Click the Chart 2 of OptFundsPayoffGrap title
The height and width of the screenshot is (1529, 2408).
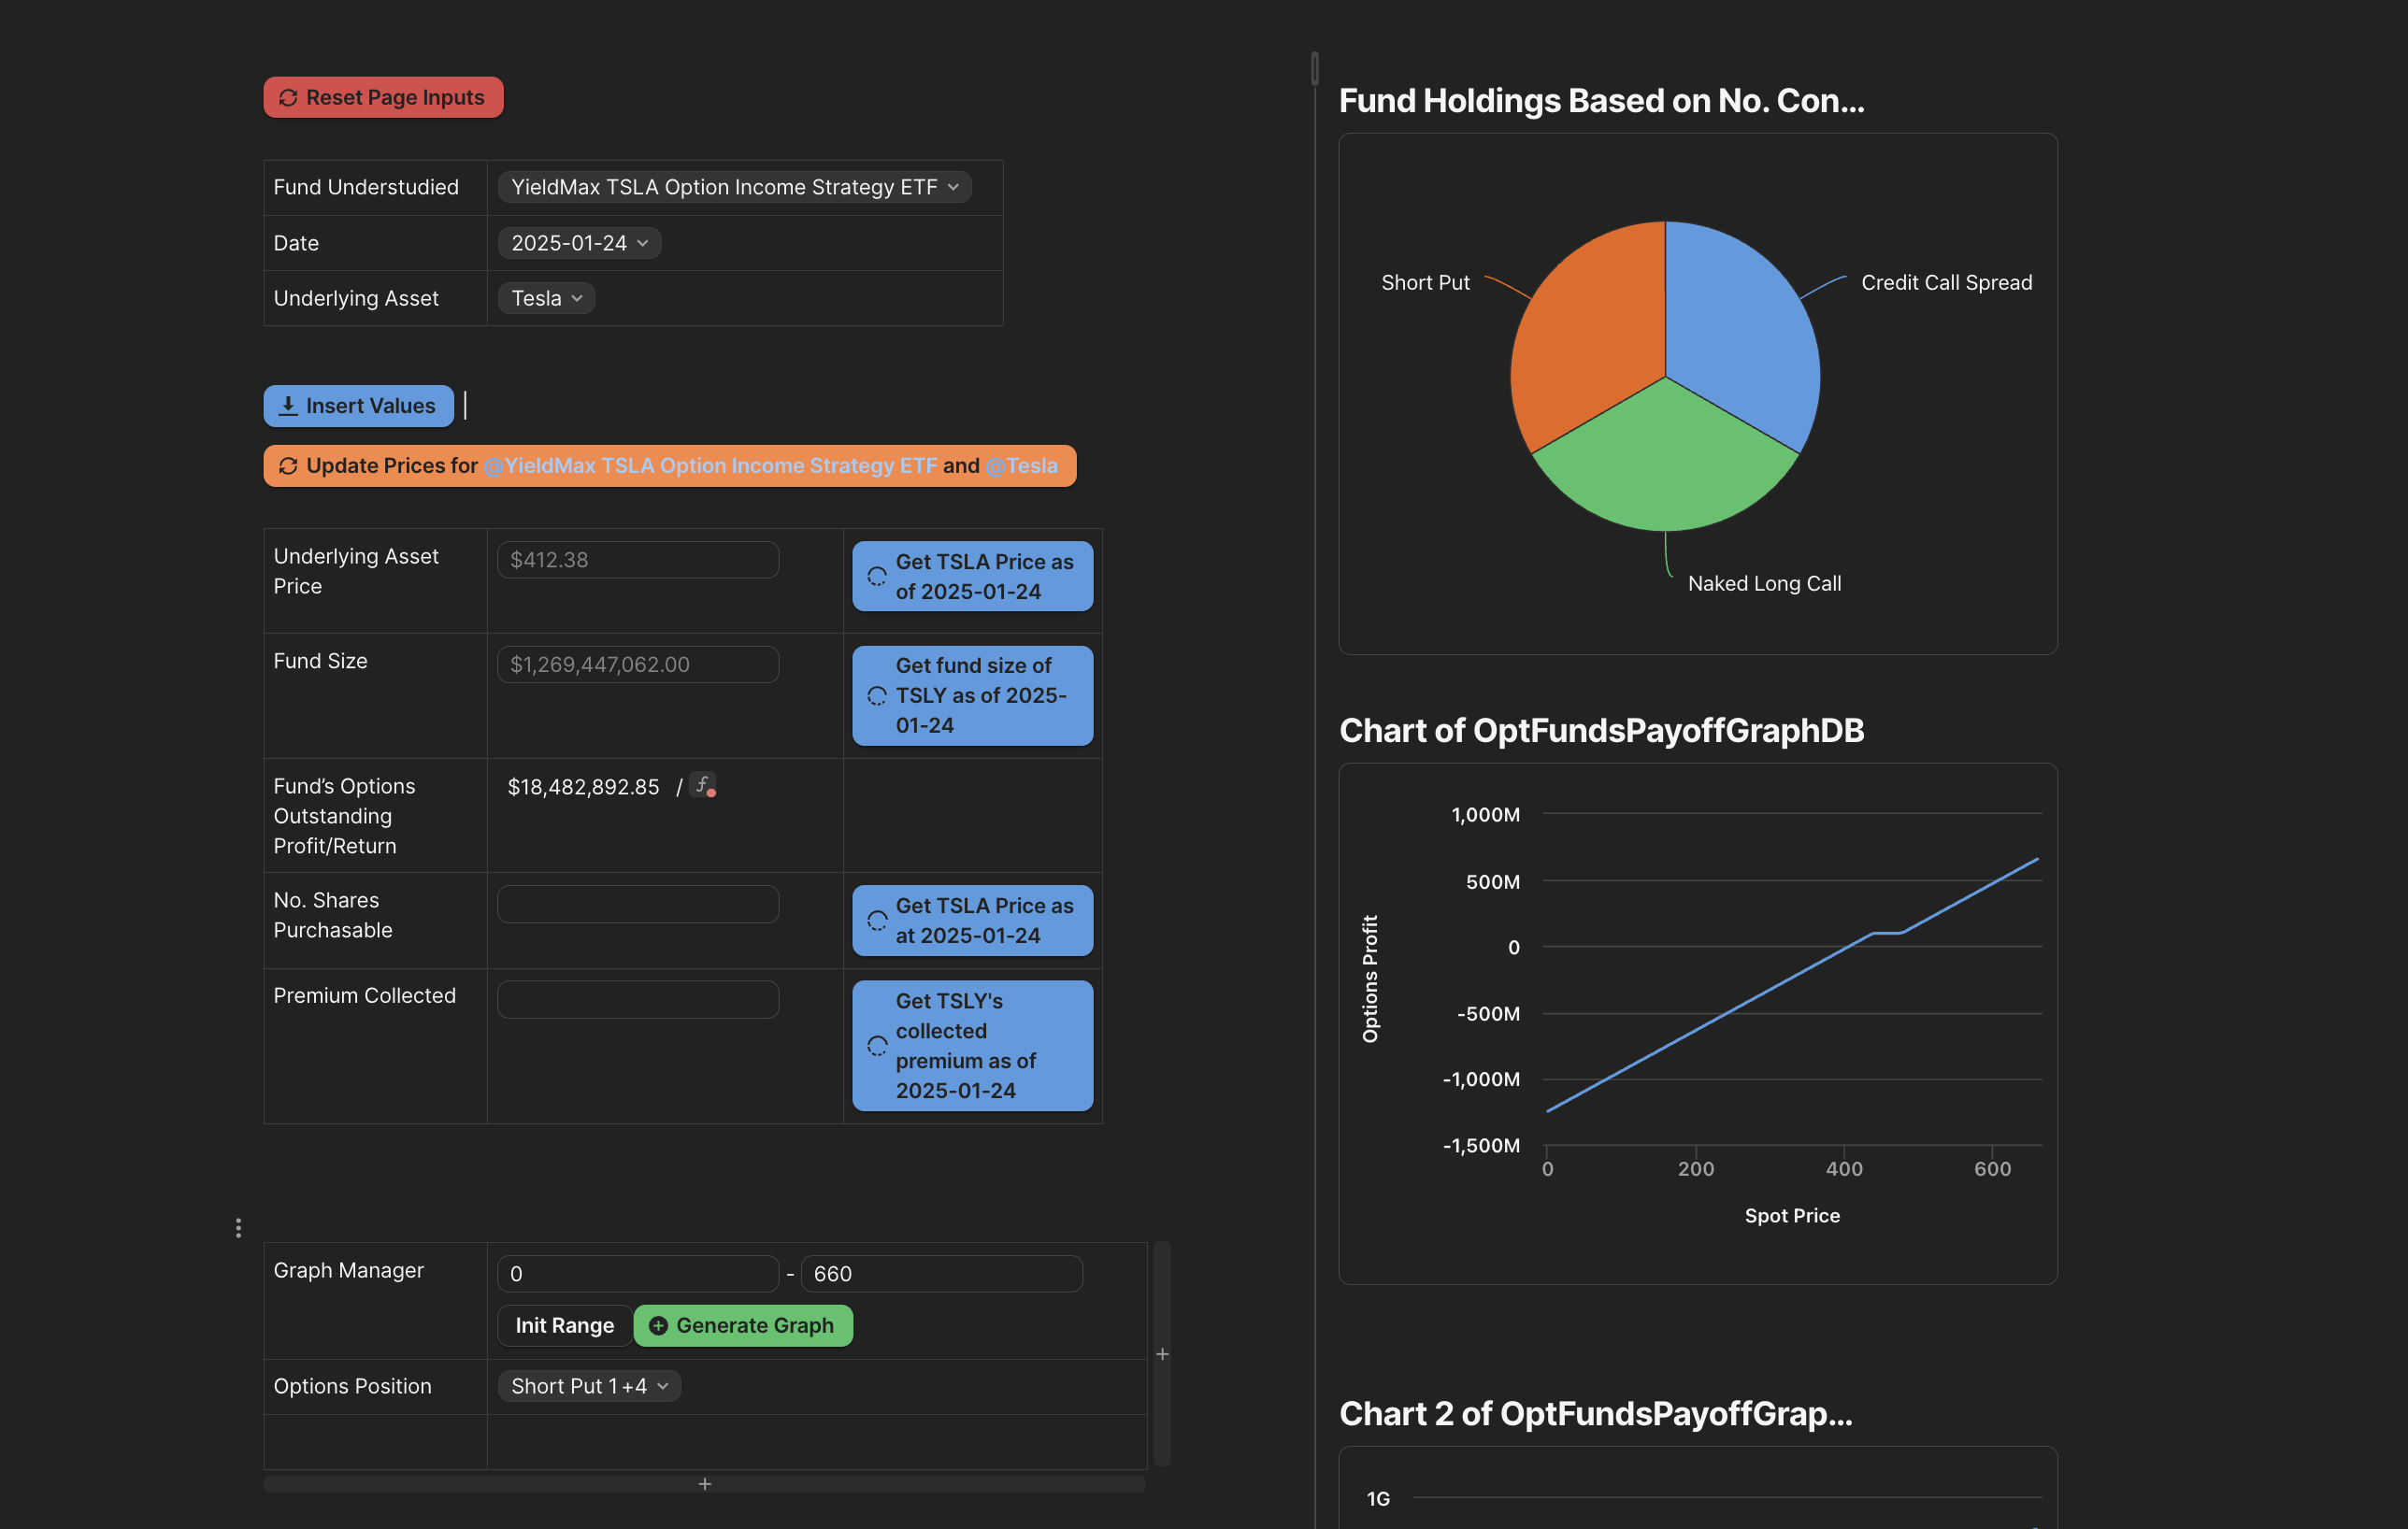pos(1595,1414)
